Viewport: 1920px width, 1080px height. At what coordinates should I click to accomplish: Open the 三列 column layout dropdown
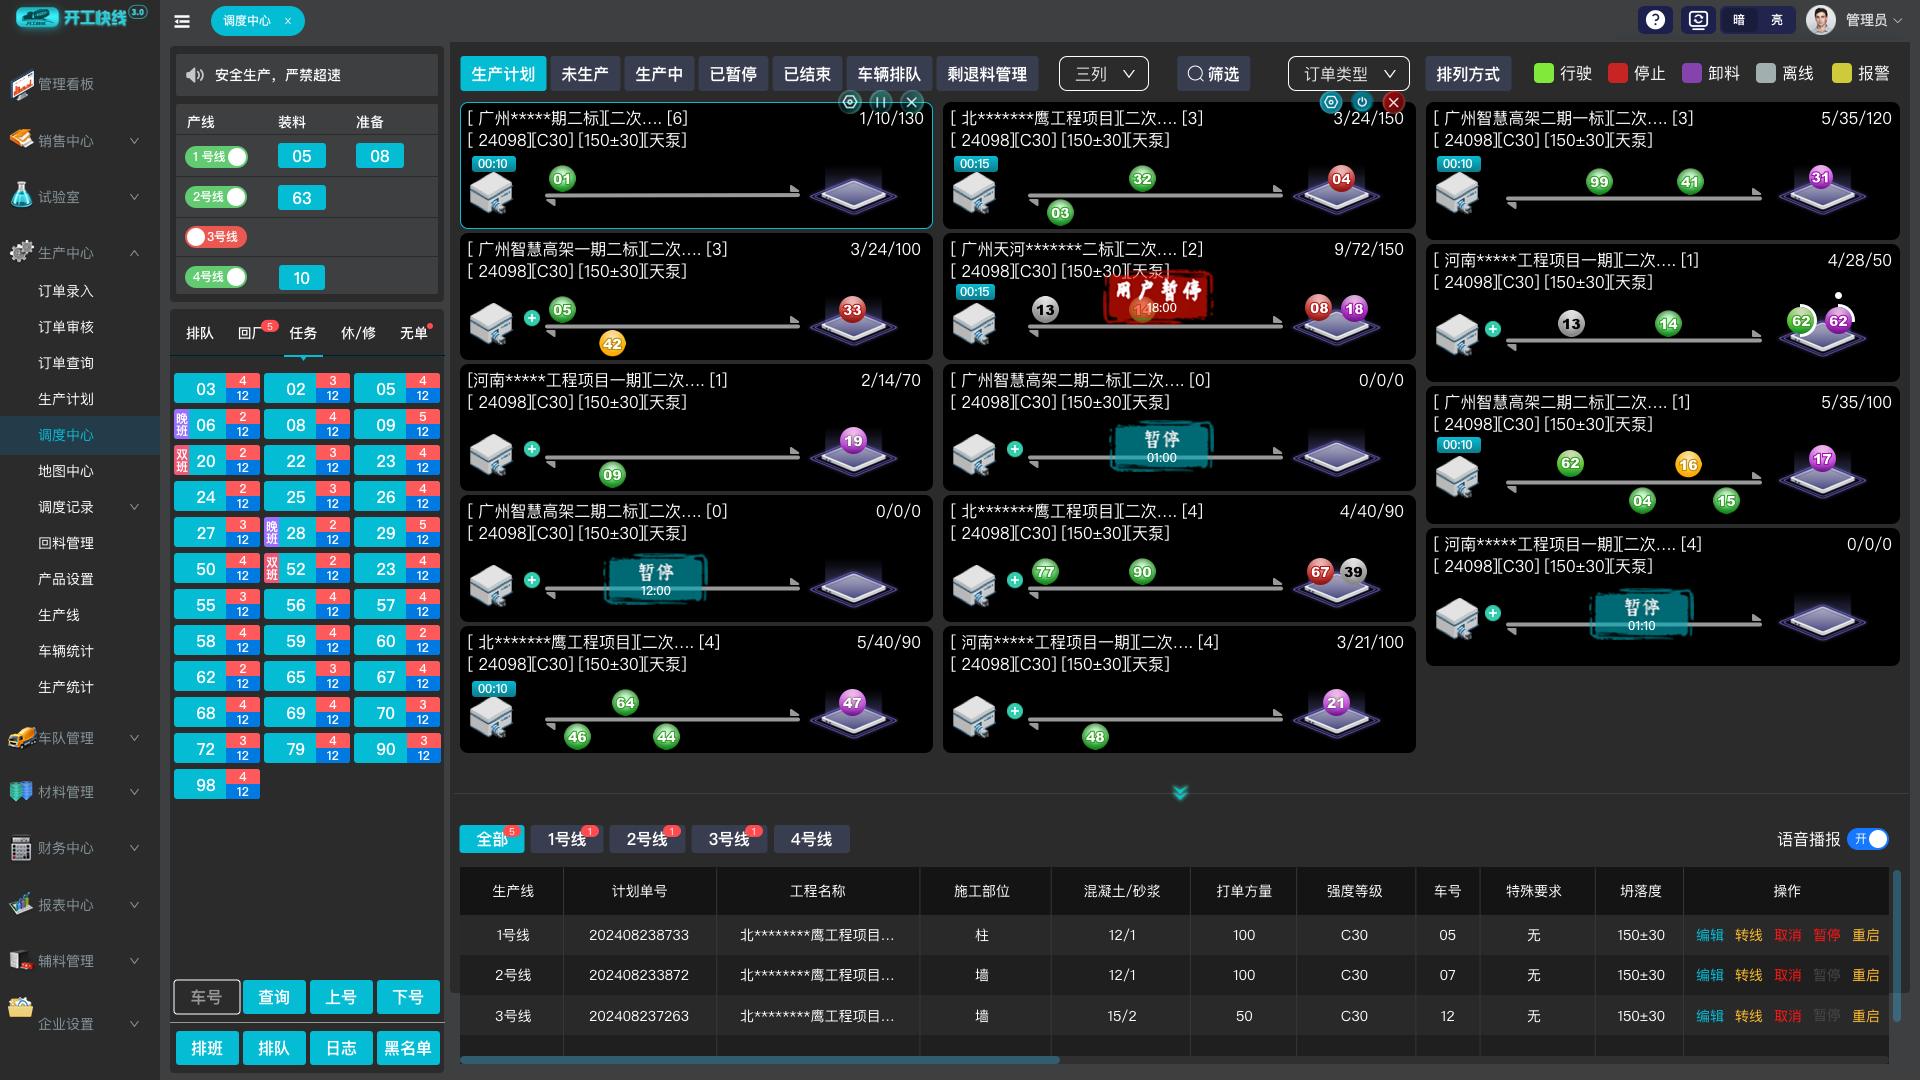(1103, 74)
